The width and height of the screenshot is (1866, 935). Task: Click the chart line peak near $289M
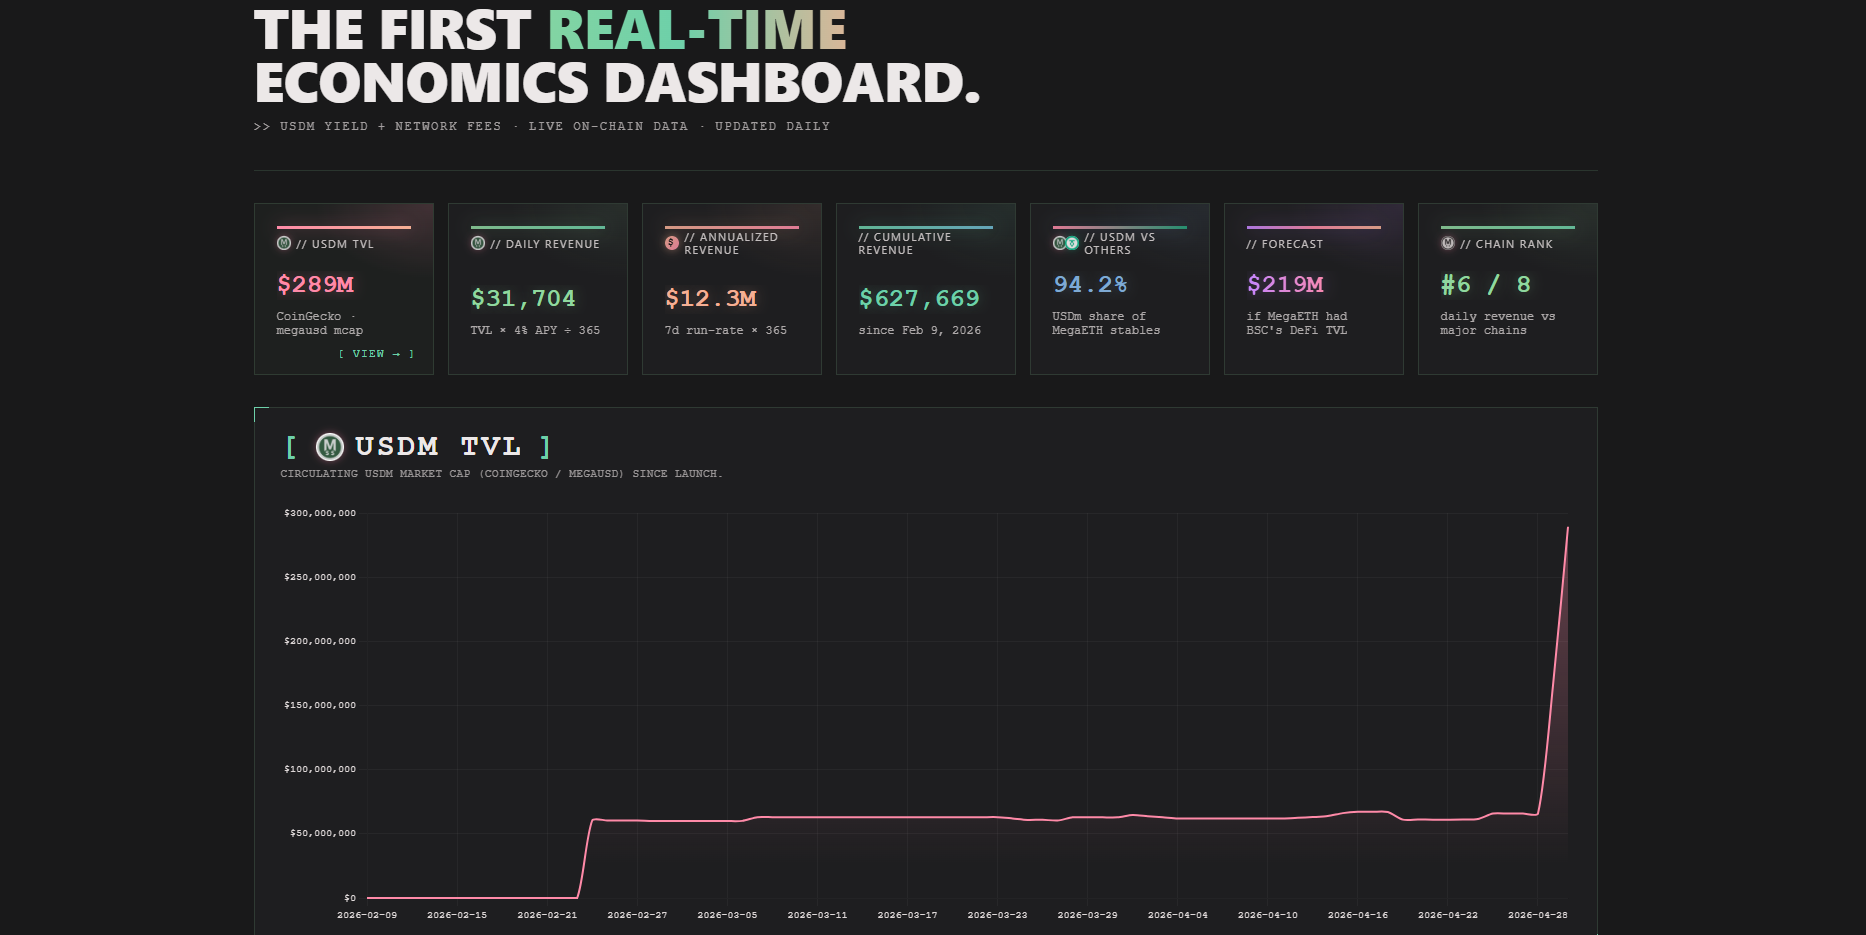point(1567,529)
